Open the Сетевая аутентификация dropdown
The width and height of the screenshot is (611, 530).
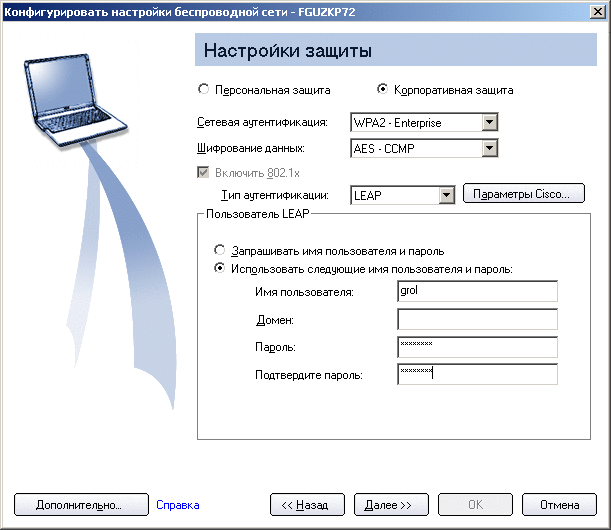tap(489, 123)
